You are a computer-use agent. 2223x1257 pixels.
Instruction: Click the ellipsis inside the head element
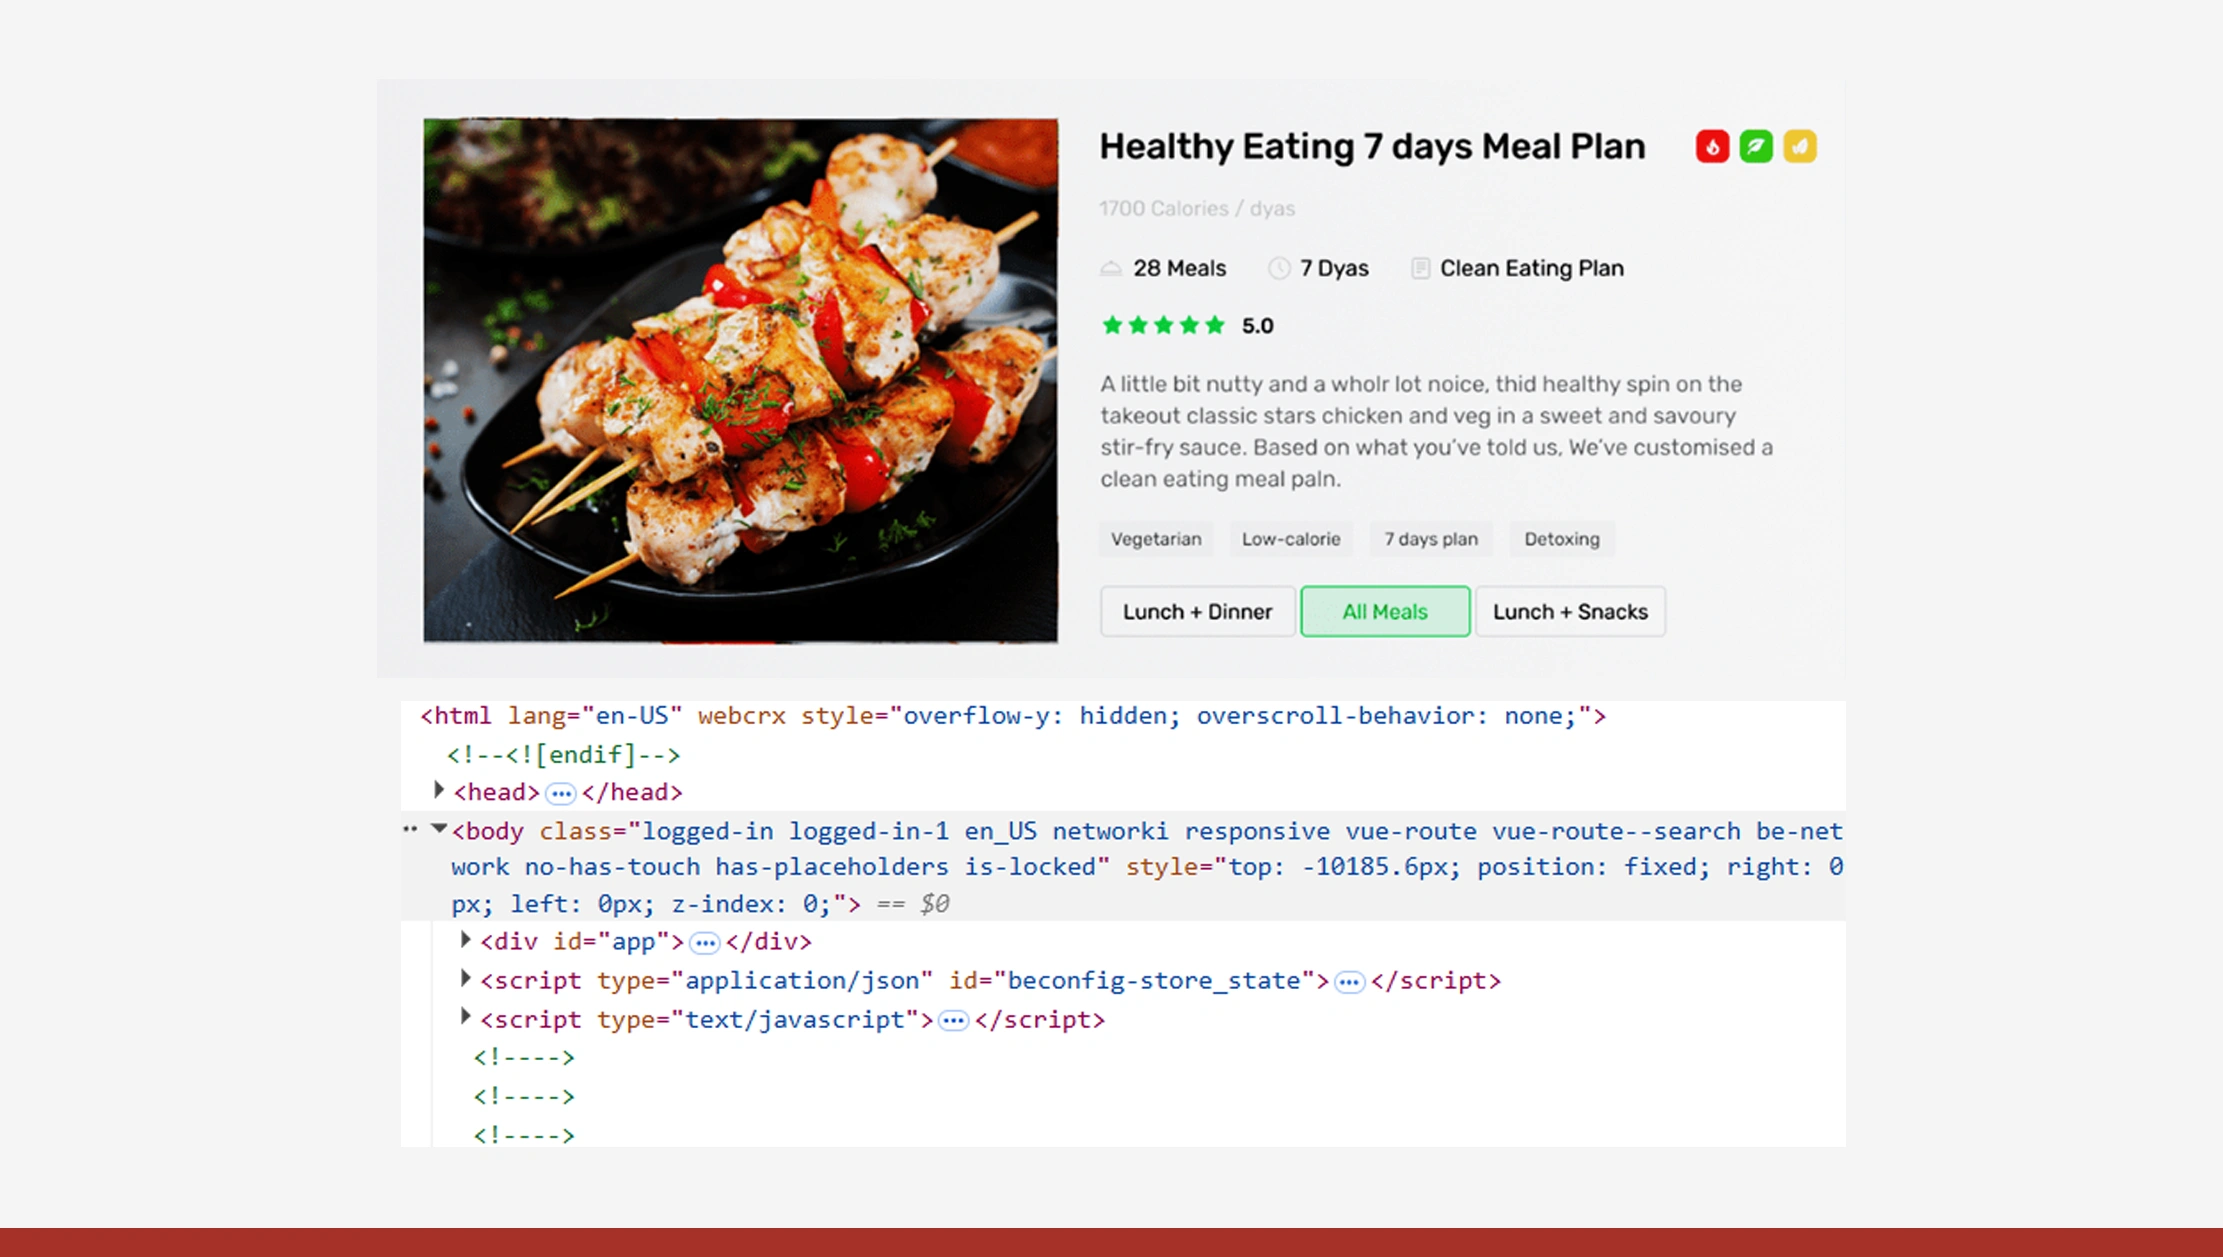click(x=561, y=792)
